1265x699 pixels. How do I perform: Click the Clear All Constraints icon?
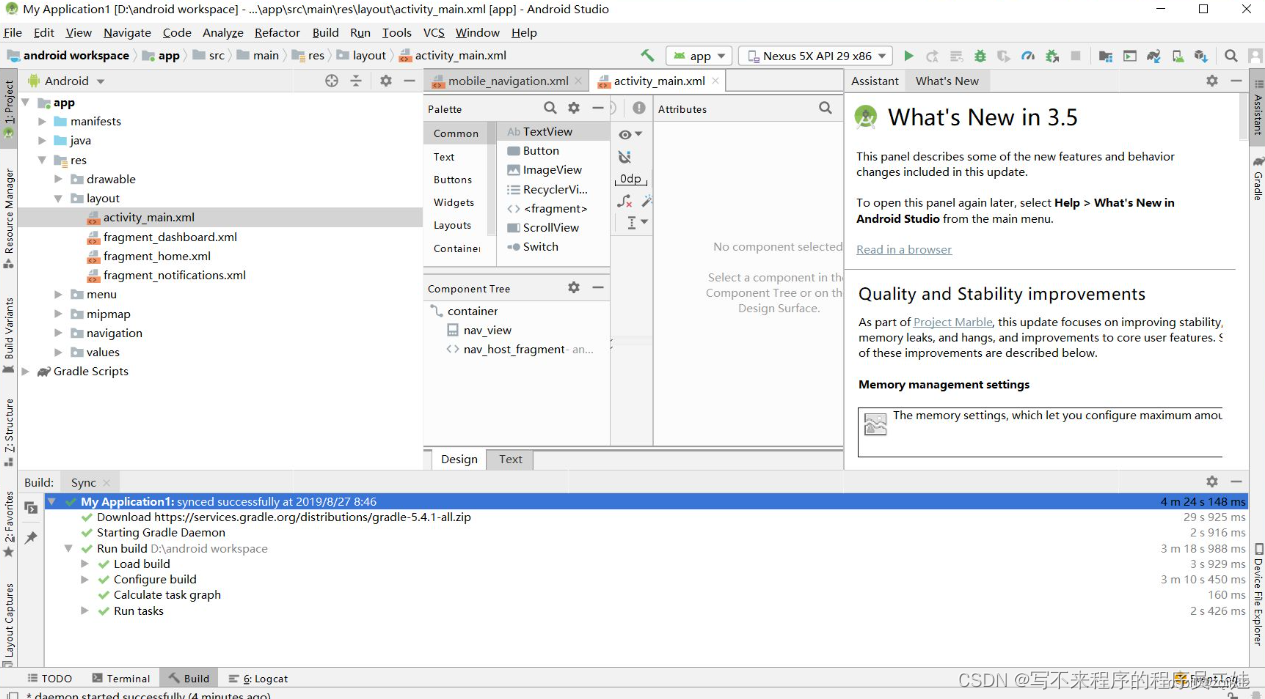(625, 201)
